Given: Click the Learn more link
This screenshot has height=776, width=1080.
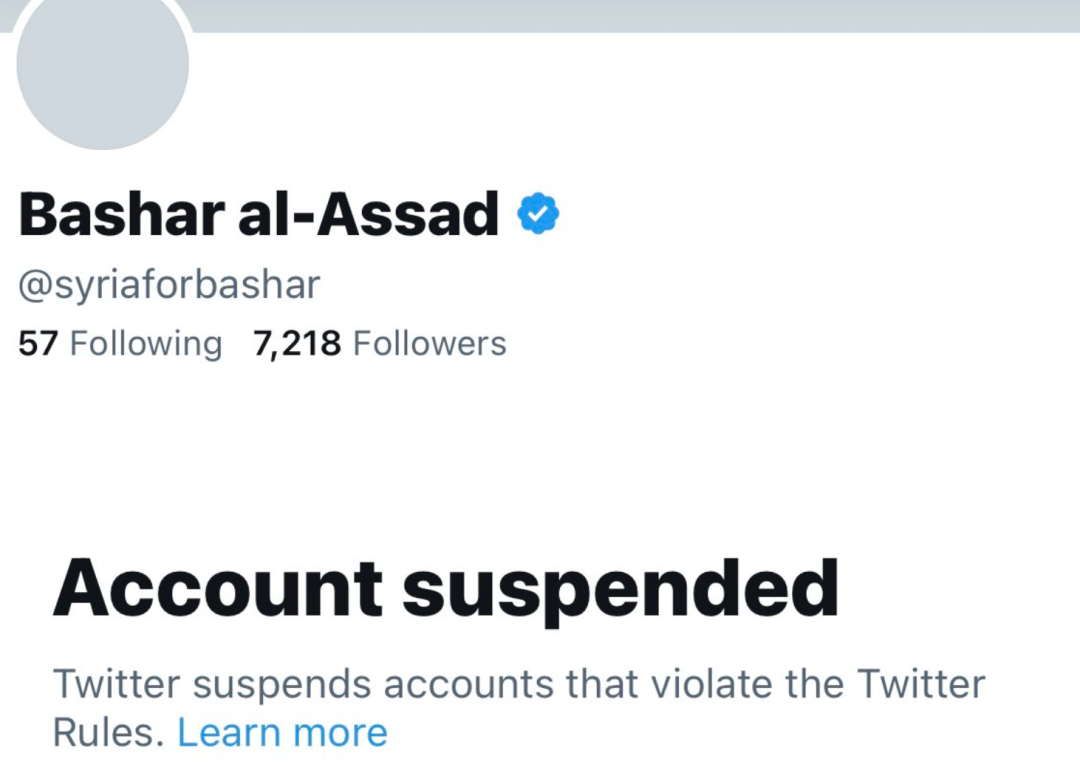Looking at the screenshot, I should click(x=282, y=732).
